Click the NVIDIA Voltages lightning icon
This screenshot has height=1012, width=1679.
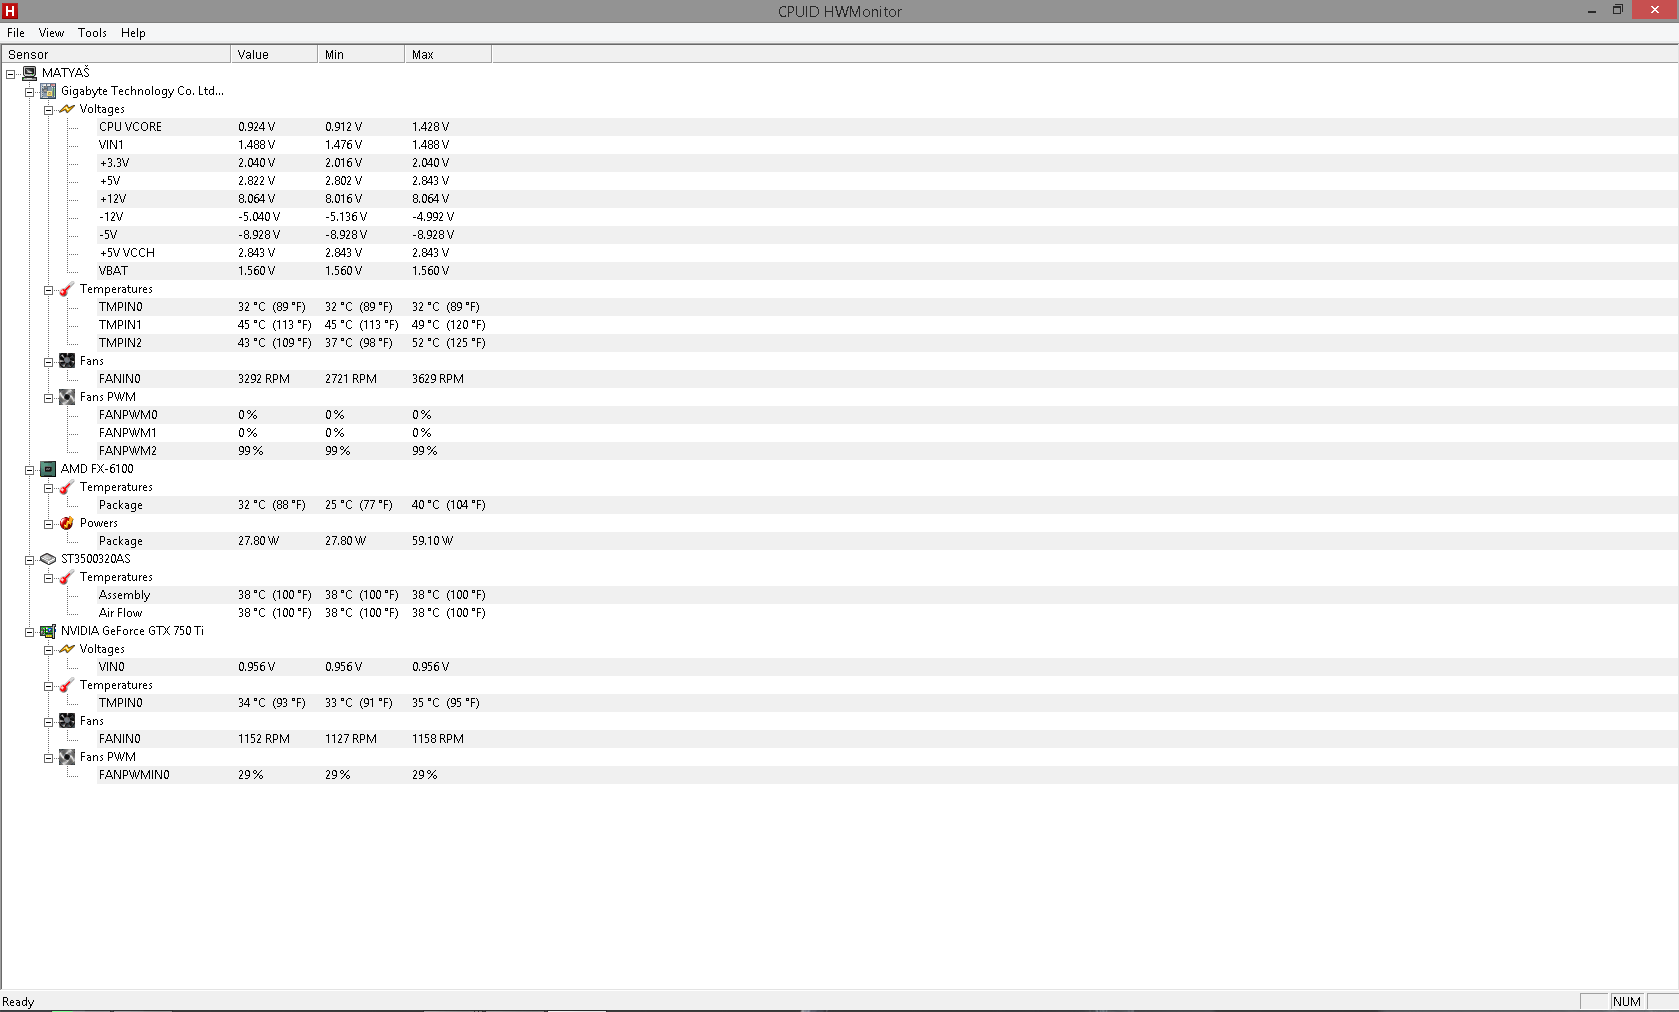[x=67, y=649]
